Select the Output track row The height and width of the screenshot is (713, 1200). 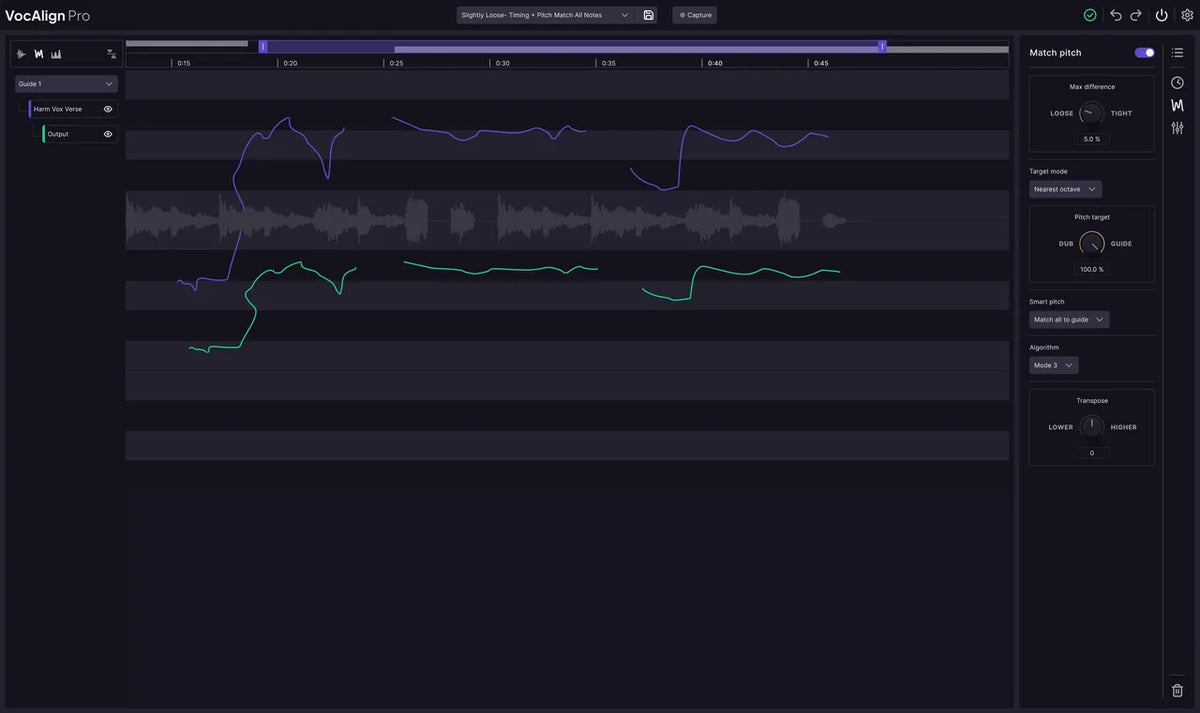click(x=80, y=134)
